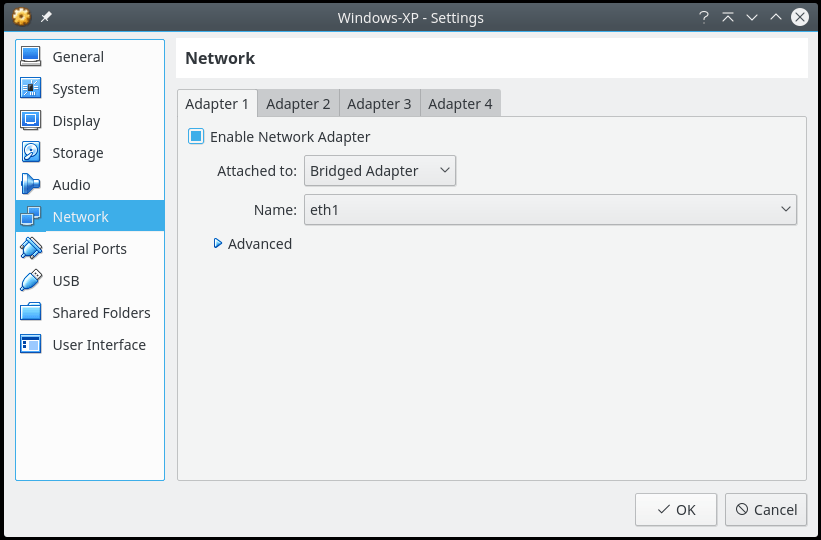Select the Storage disk icon
This screenshot has width=821, height=540.
31,153
